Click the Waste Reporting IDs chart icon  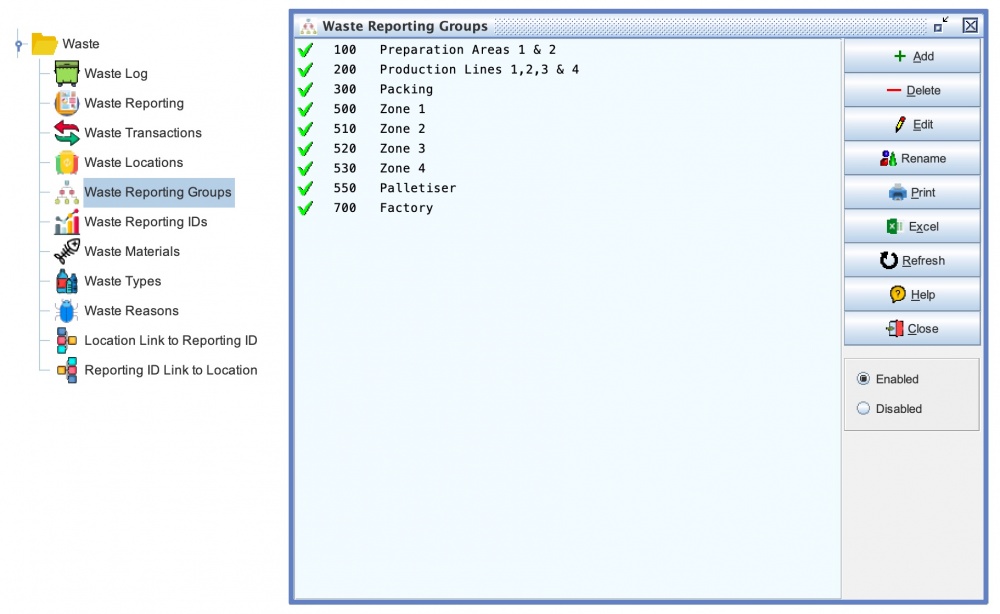(x=67, y=222)
